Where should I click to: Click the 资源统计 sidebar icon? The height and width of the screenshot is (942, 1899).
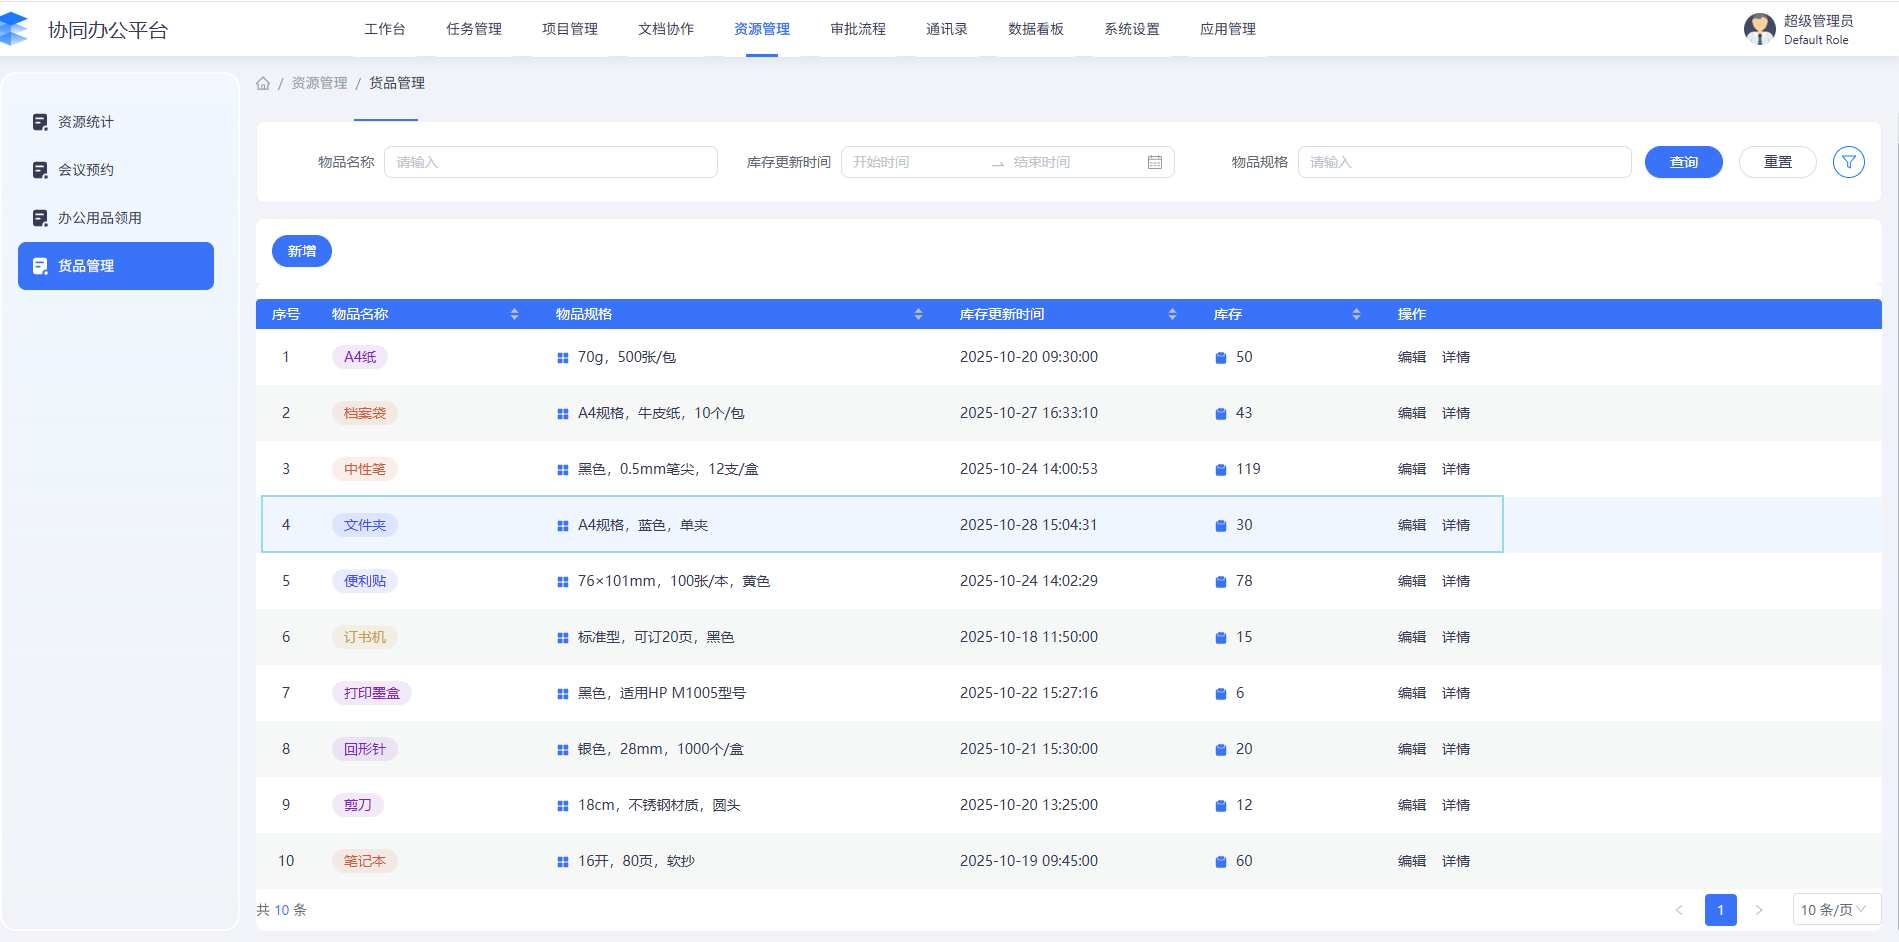click(x=40, y=122)
